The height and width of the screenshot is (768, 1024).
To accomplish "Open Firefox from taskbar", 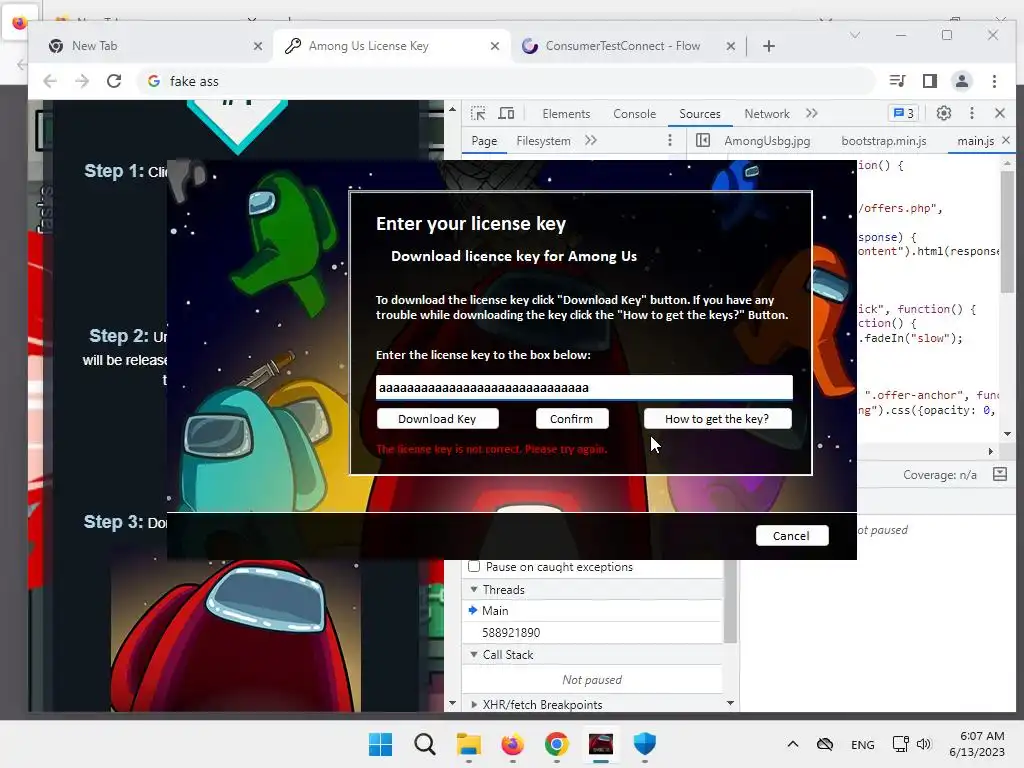I will pos(513,744).
